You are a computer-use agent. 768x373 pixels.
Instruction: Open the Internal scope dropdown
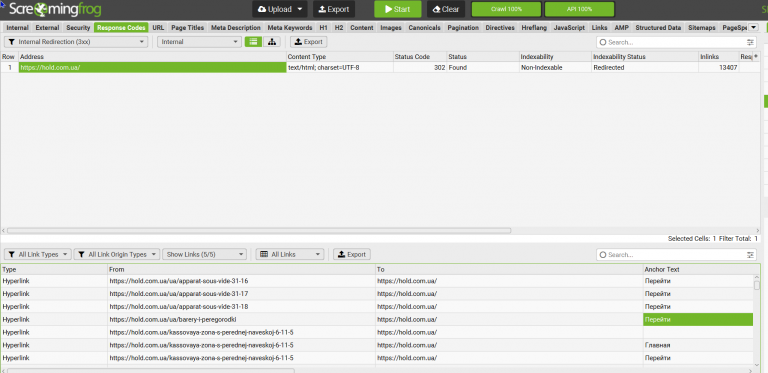point(199,42)
